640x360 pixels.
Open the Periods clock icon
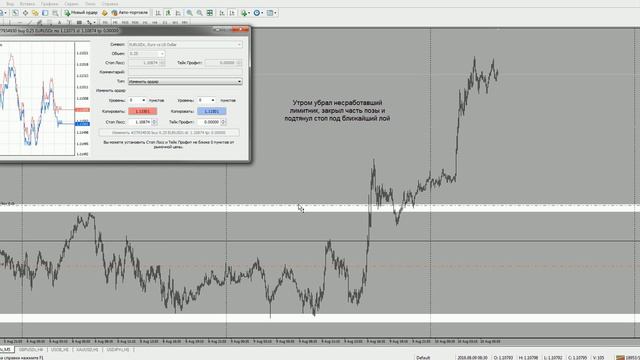pos(257,13)
